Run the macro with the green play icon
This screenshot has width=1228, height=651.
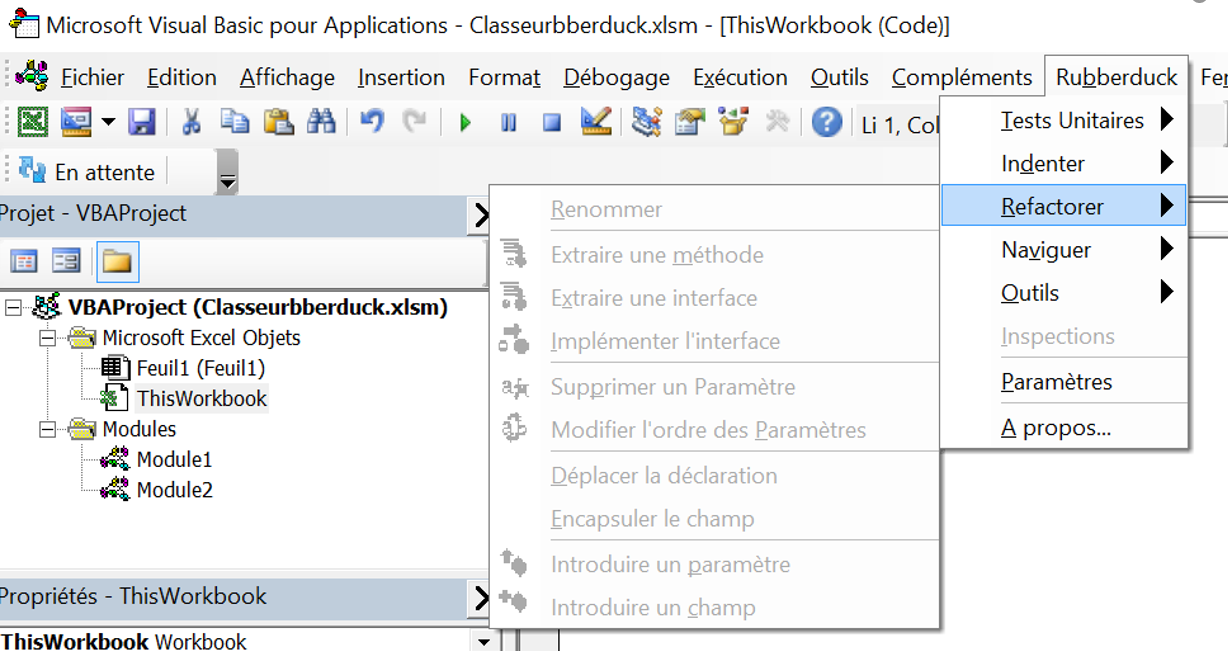465,123
